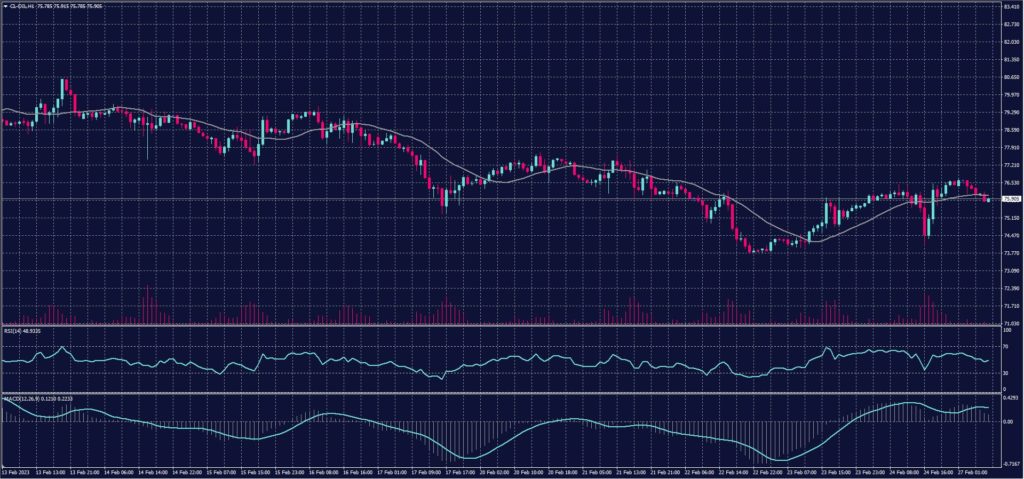
Task: Click the CL-OIL,H1 chart title text
Action: (x=22, y=6)
